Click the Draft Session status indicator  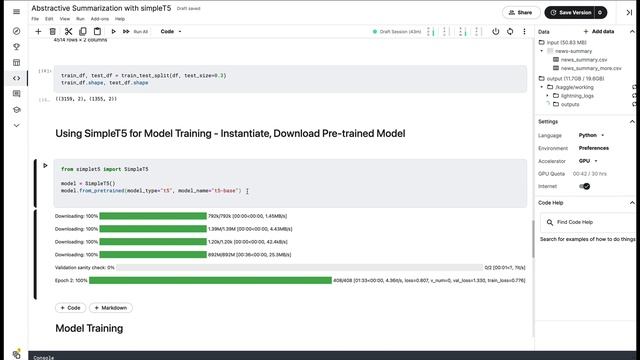(x=397, y=31)
